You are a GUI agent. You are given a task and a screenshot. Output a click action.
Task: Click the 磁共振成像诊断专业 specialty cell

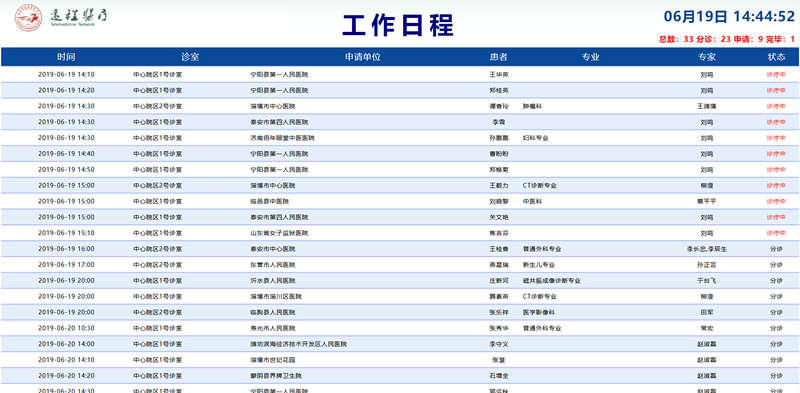[552, 281]
